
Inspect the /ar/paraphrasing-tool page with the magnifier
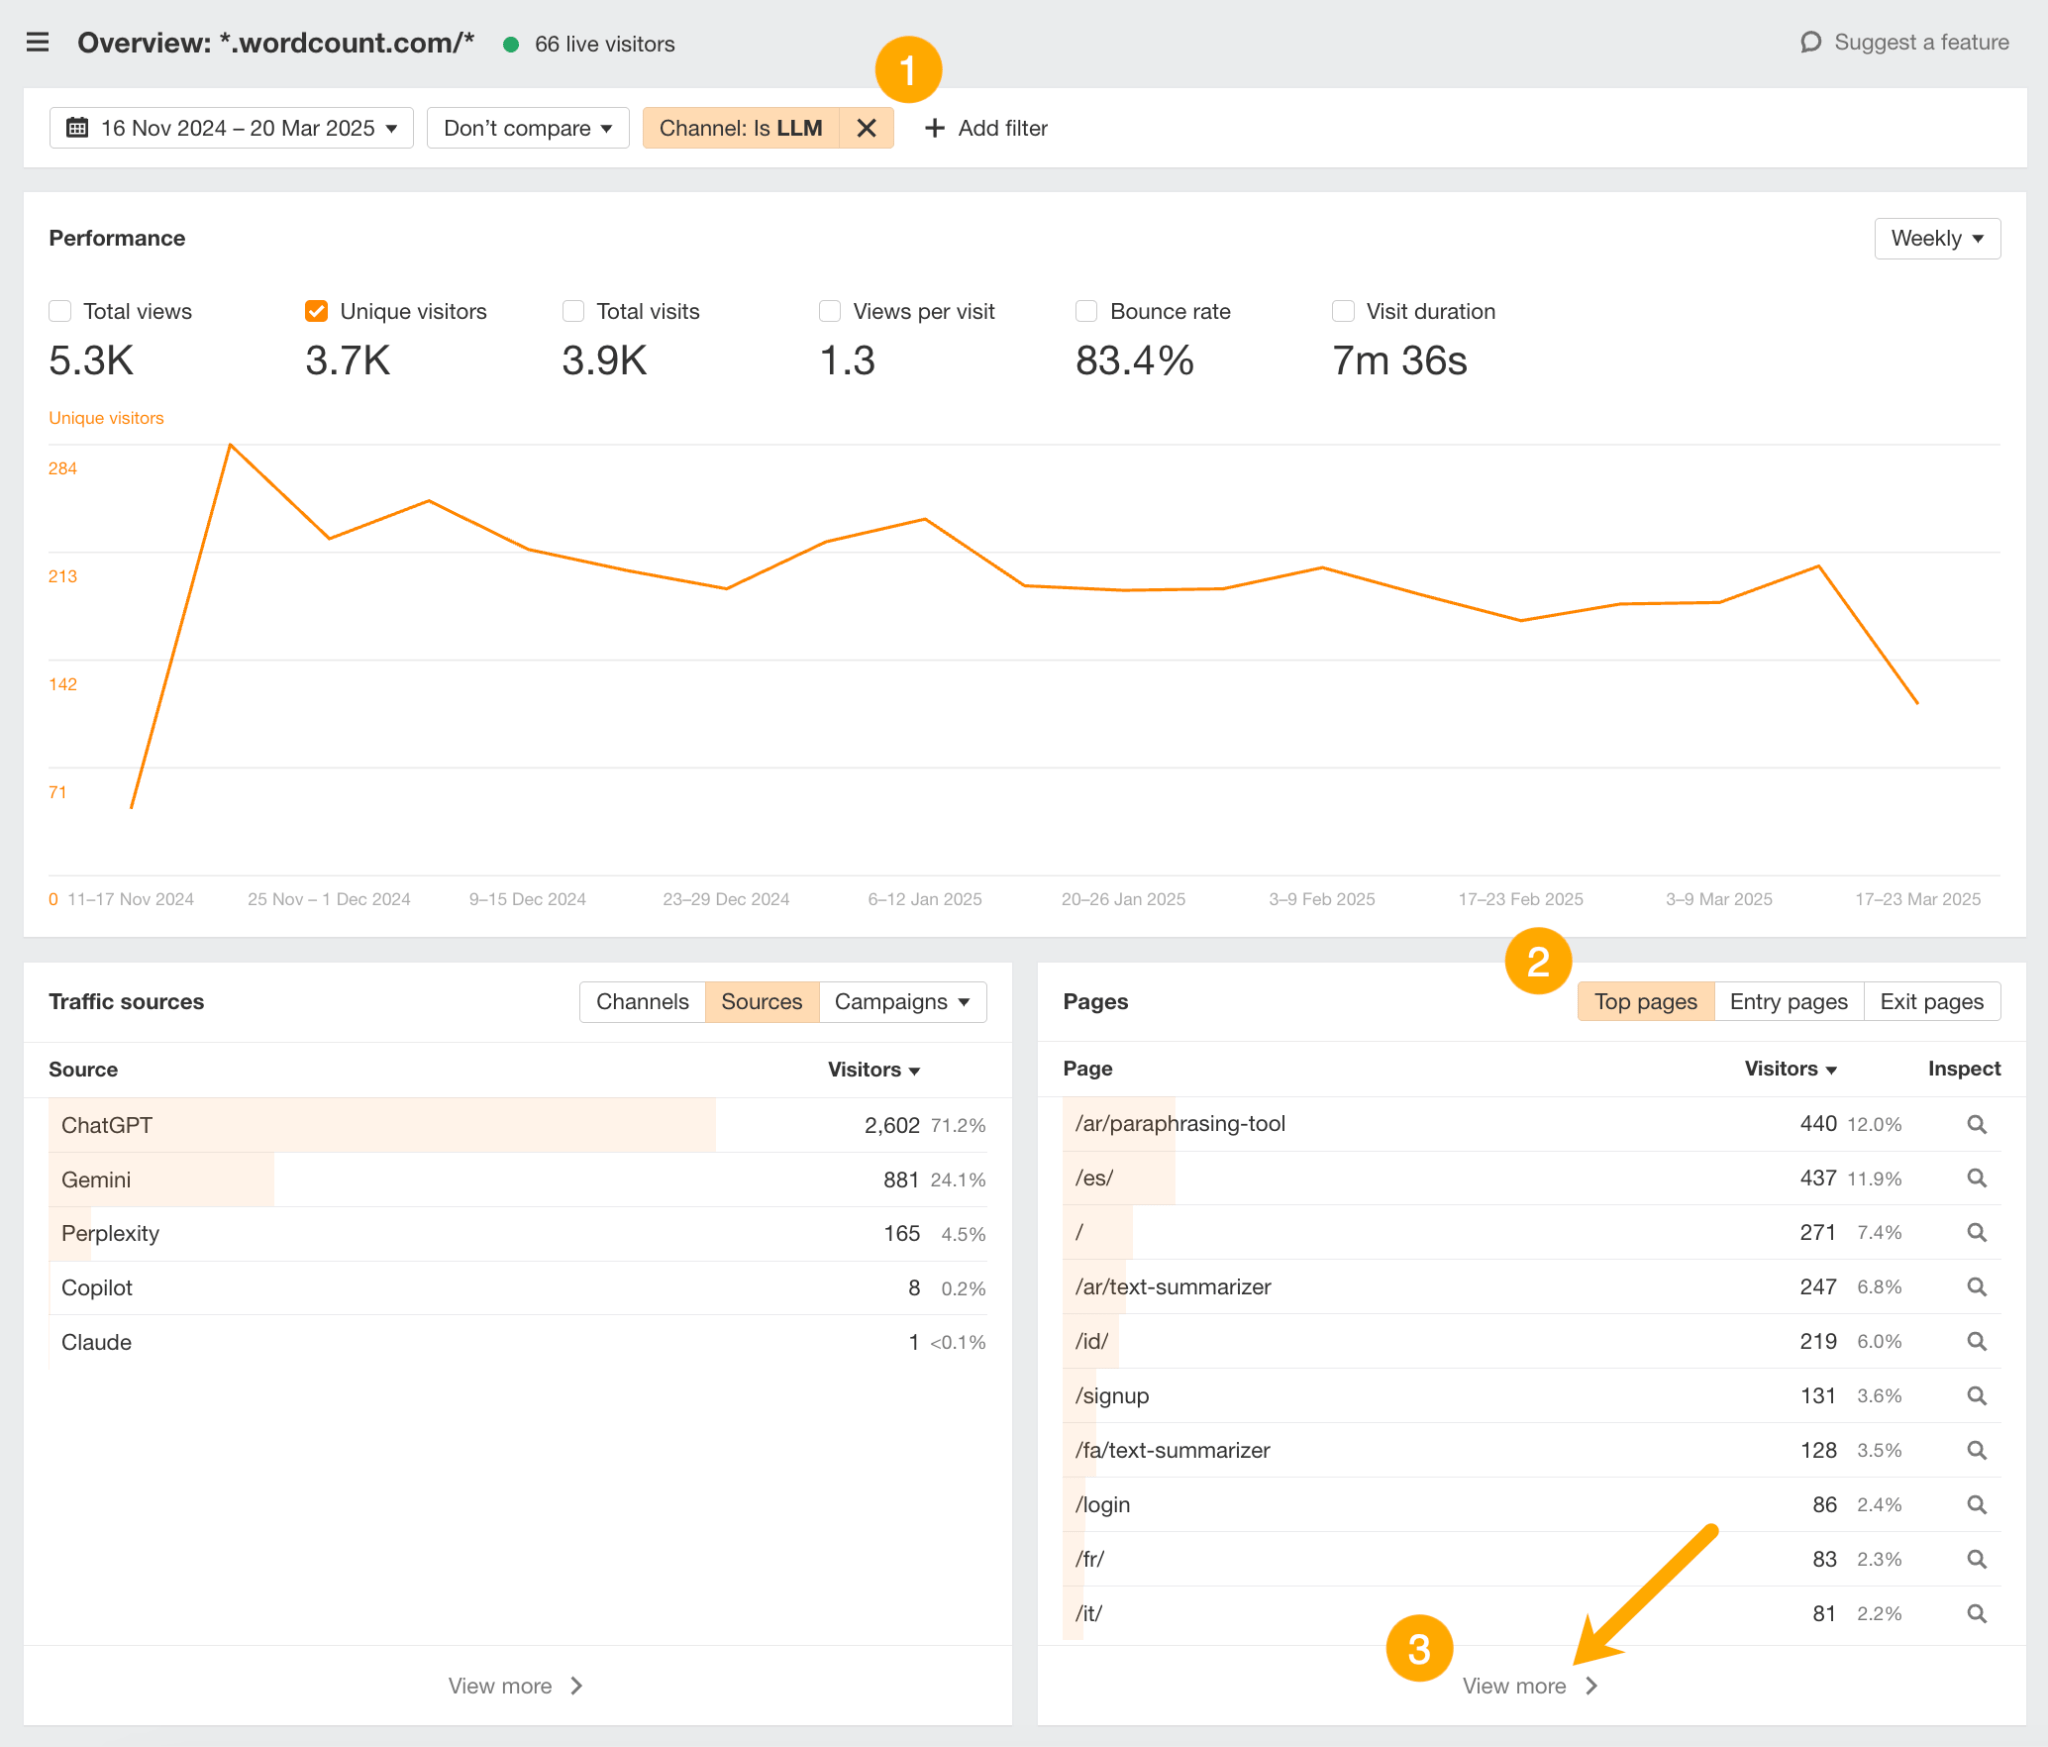coord(1976,1123)
